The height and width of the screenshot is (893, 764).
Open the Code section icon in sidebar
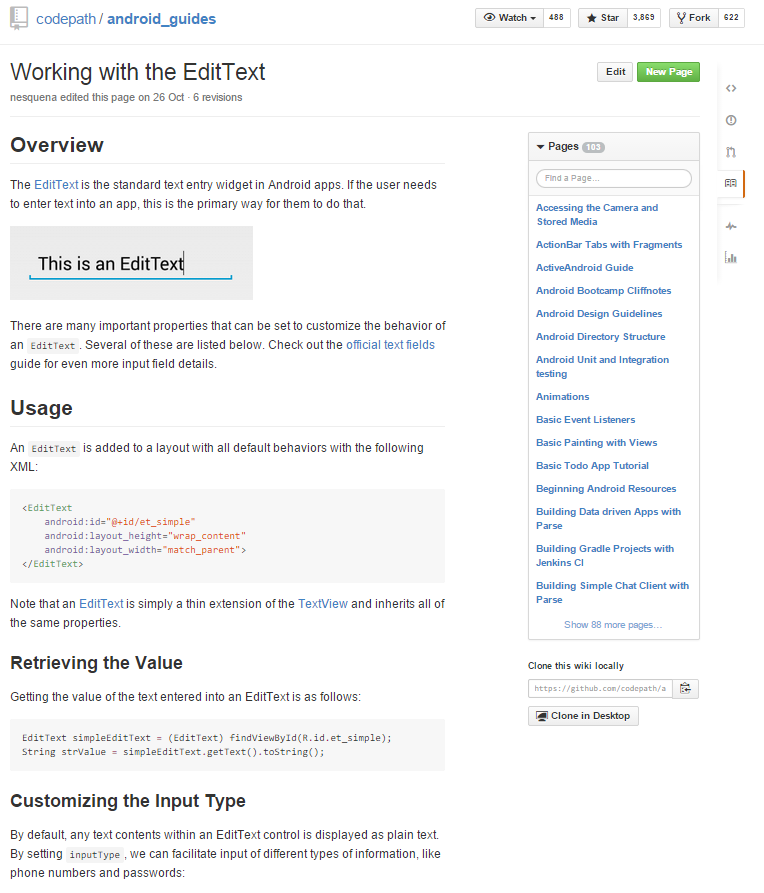(x=731, y=88)
